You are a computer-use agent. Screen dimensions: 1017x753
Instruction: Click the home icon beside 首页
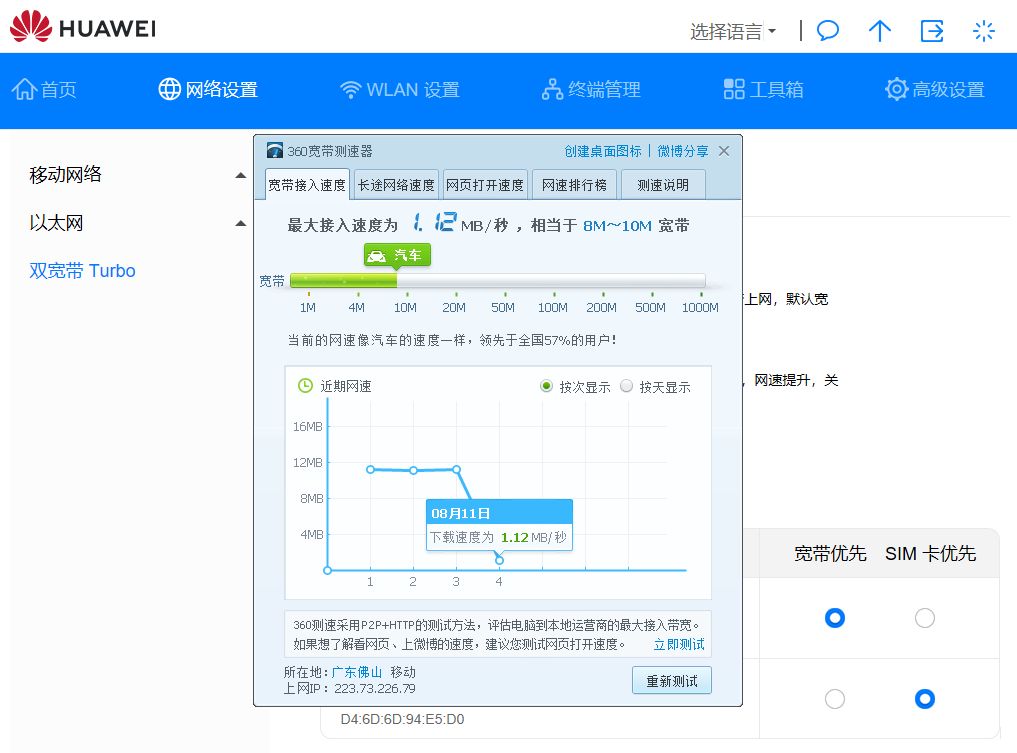point(24,90)
